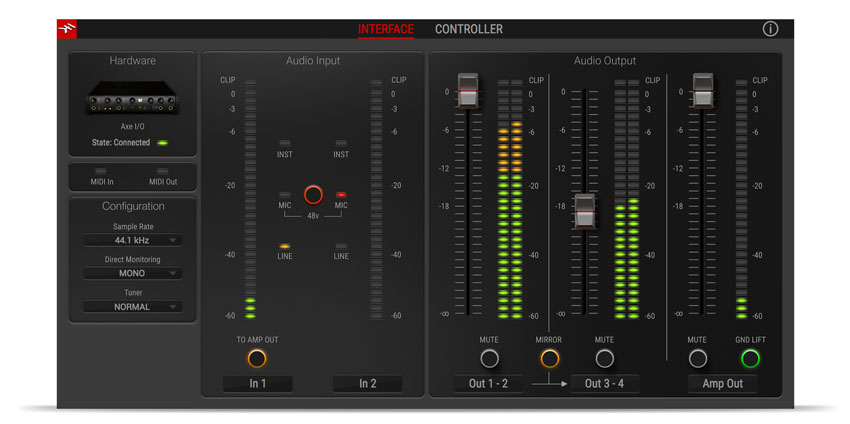
Task: Click the Out 3 - 4 fader handle
Action: pyautogui.click(x=584, y=211)
